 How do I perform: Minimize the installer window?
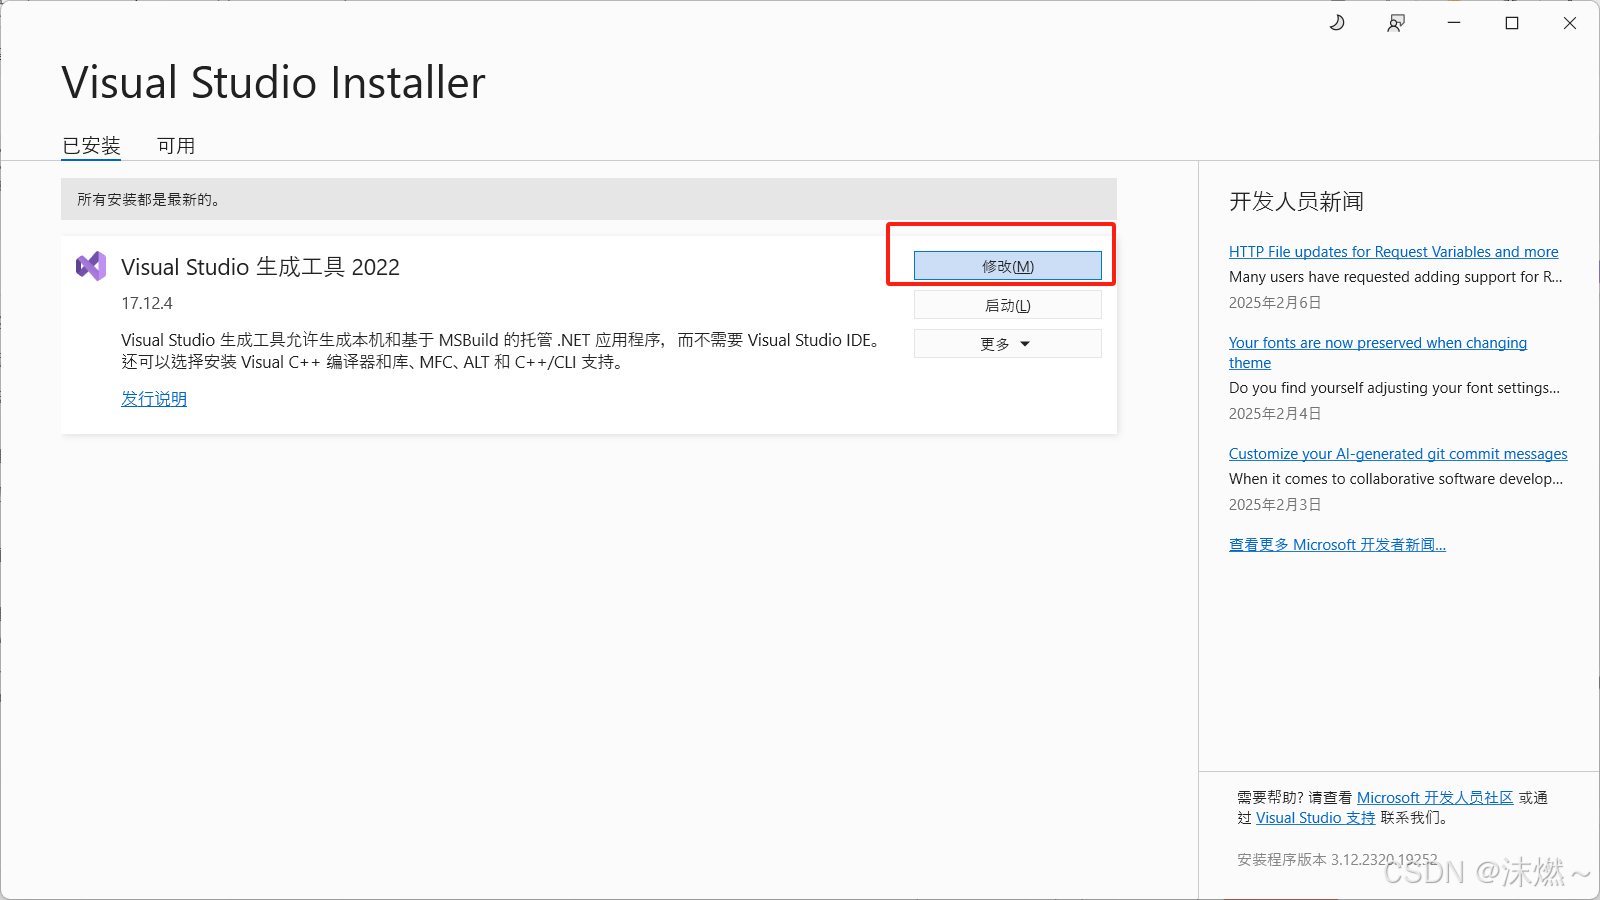click(x=1454, y=23)
